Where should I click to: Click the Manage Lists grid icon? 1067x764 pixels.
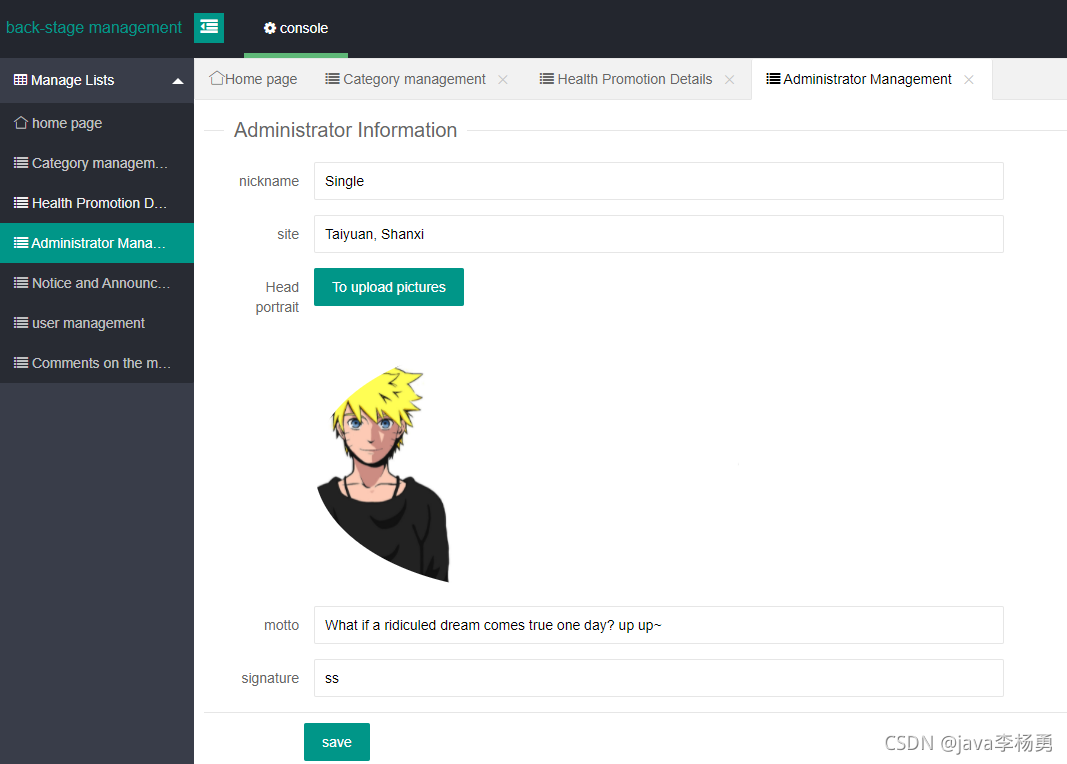click(x=20, y=80)
